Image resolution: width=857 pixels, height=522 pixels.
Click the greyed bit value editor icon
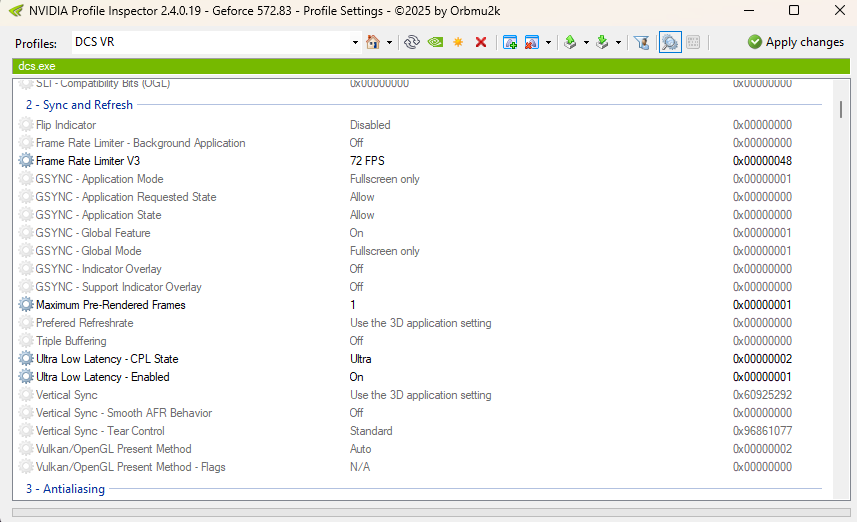[x=693, y=42]
